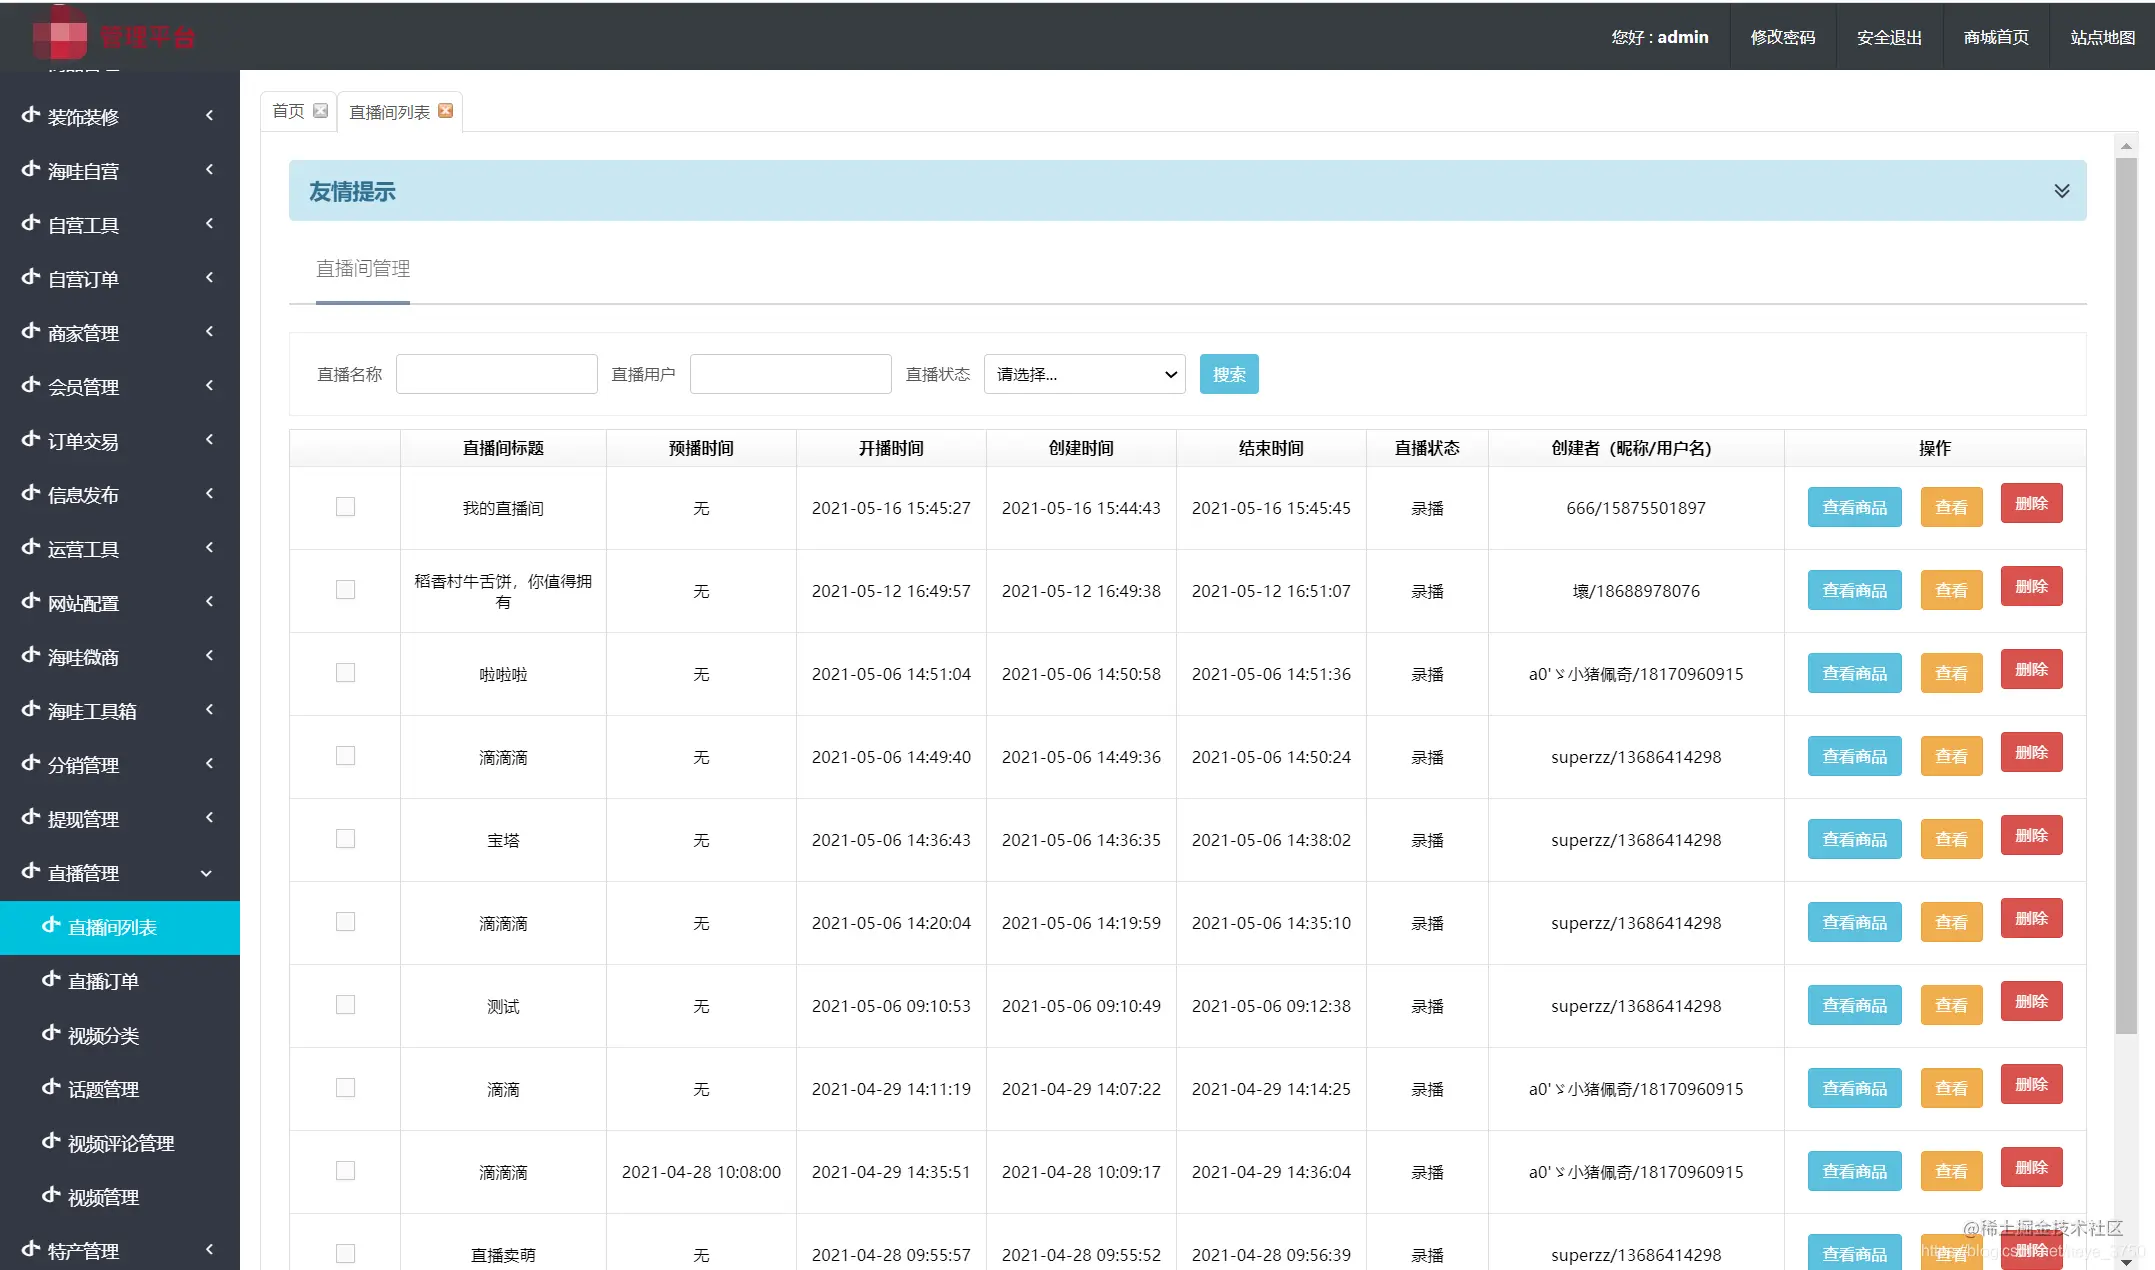This screenshot has width=2155, height=1270.
Task: Click 查看商品 for 滴滴 row
Action: click(x=1854, y=1088)
